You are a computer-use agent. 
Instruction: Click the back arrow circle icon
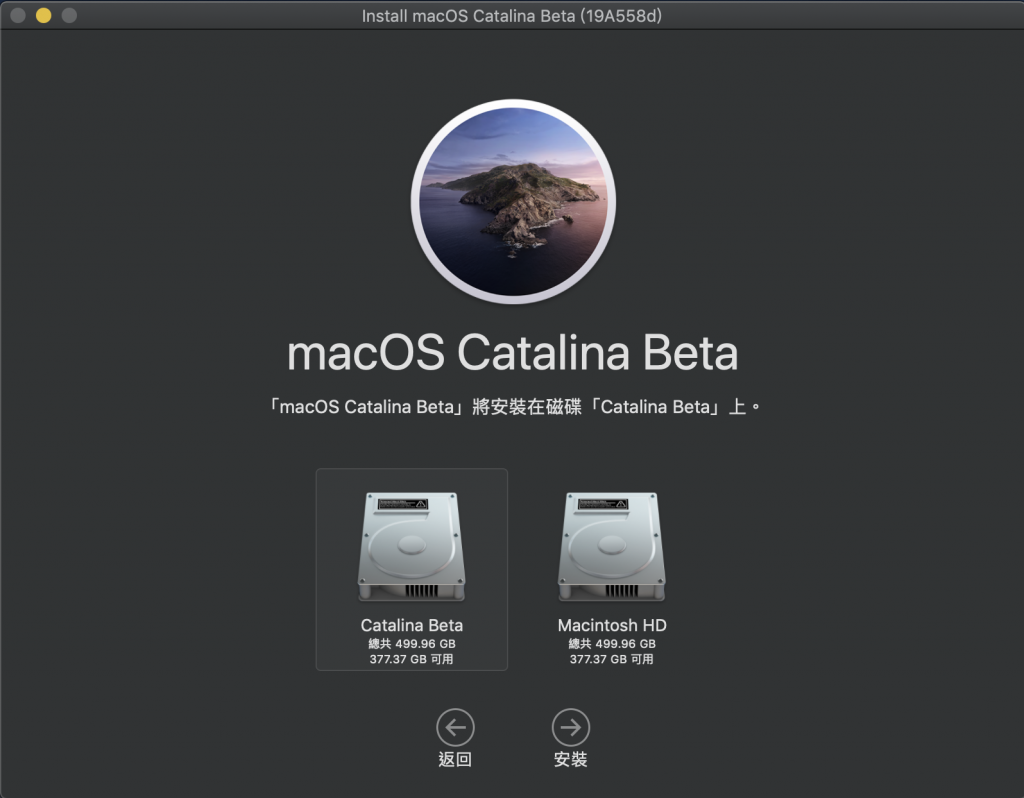(455, 727)
